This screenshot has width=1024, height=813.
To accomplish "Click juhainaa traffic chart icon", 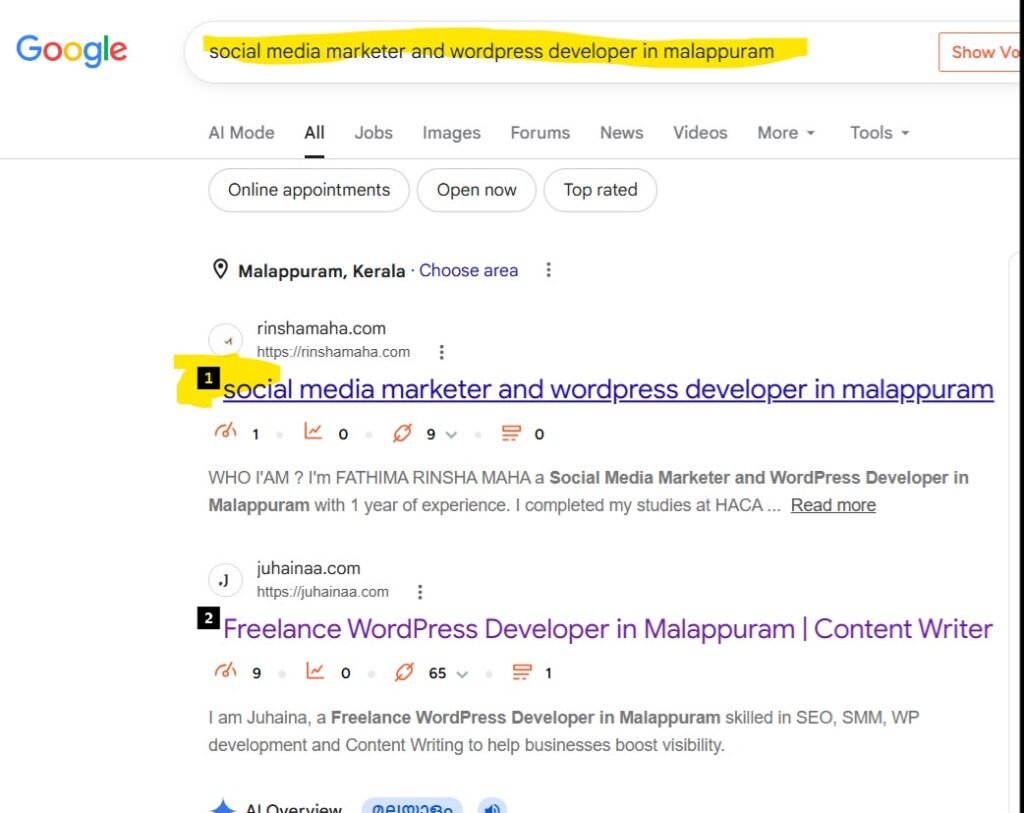I will coord(315,671).
